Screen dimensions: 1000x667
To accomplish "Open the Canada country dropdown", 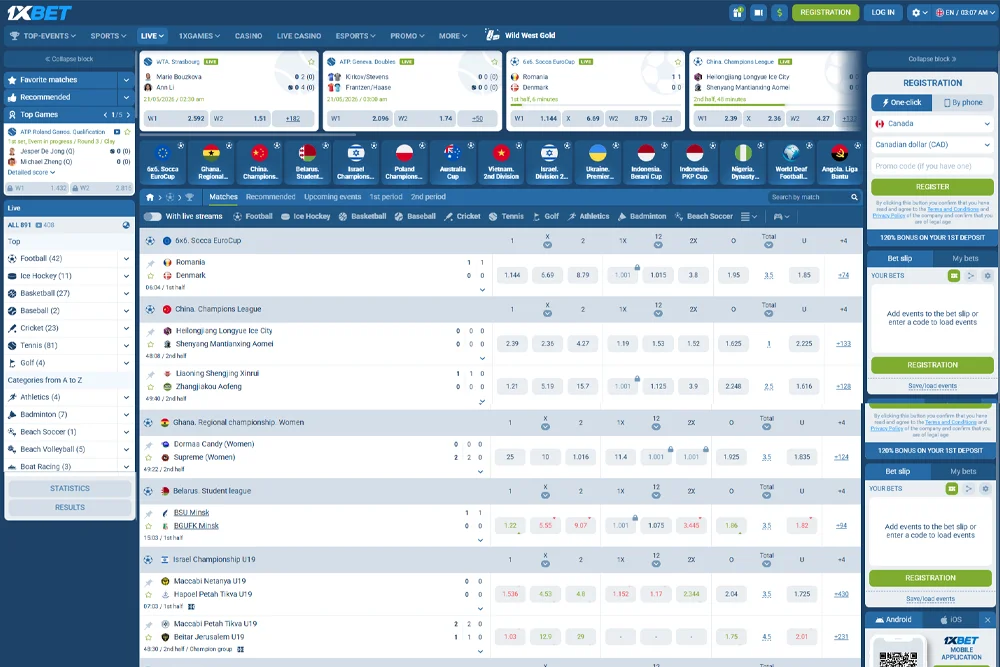I will (932, 124).
